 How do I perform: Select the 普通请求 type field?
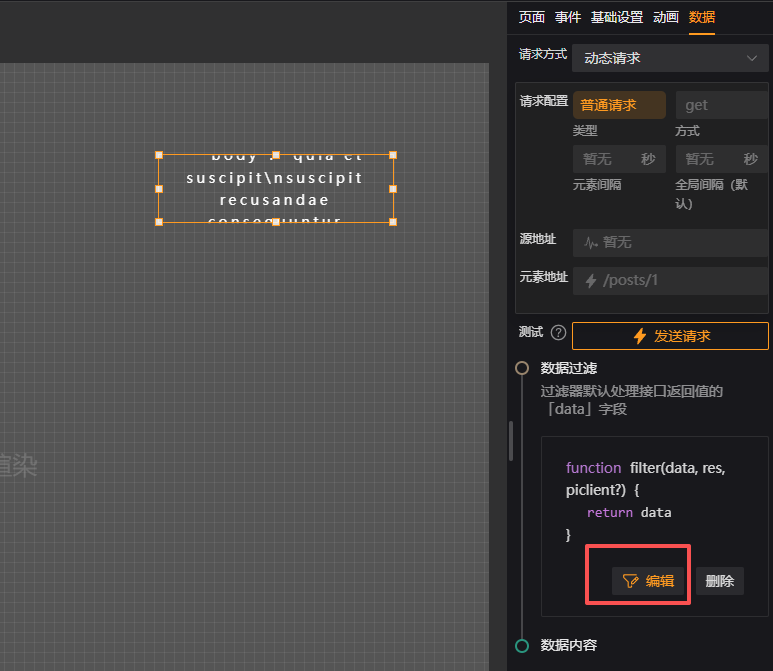point(619,105)
